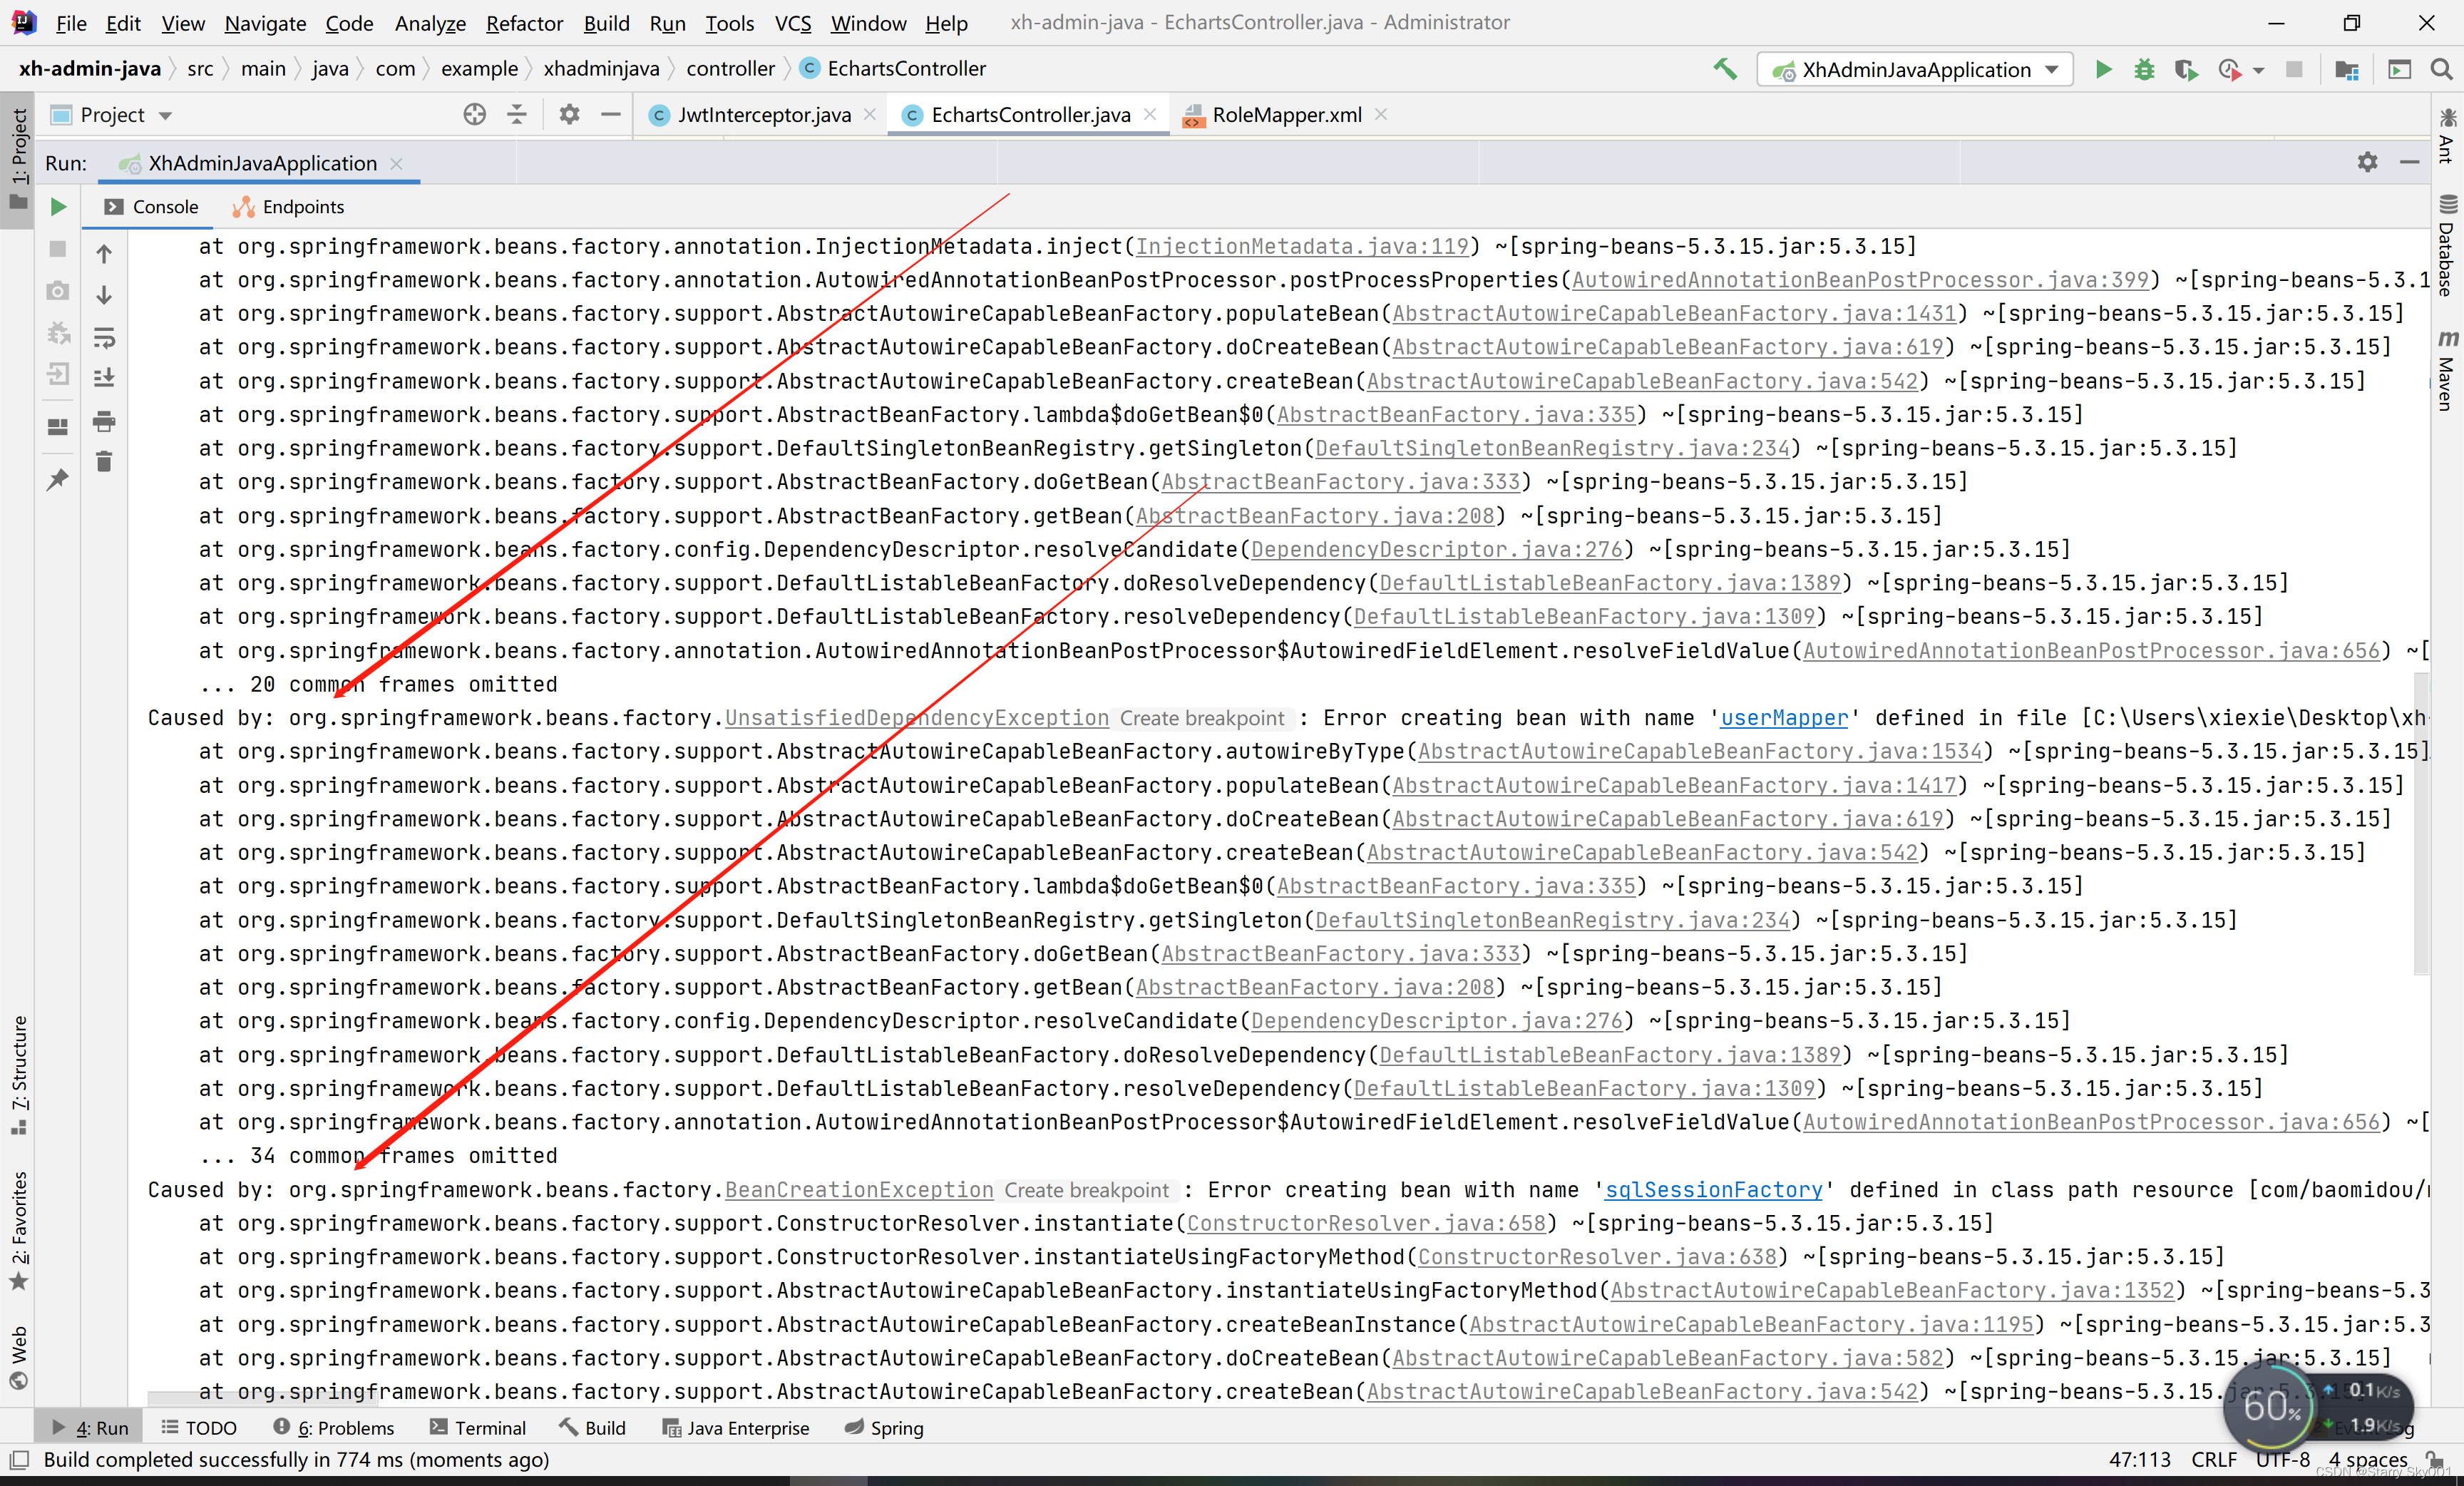
Task: Run with coverage shield icon
Action: pos(2186,69)
